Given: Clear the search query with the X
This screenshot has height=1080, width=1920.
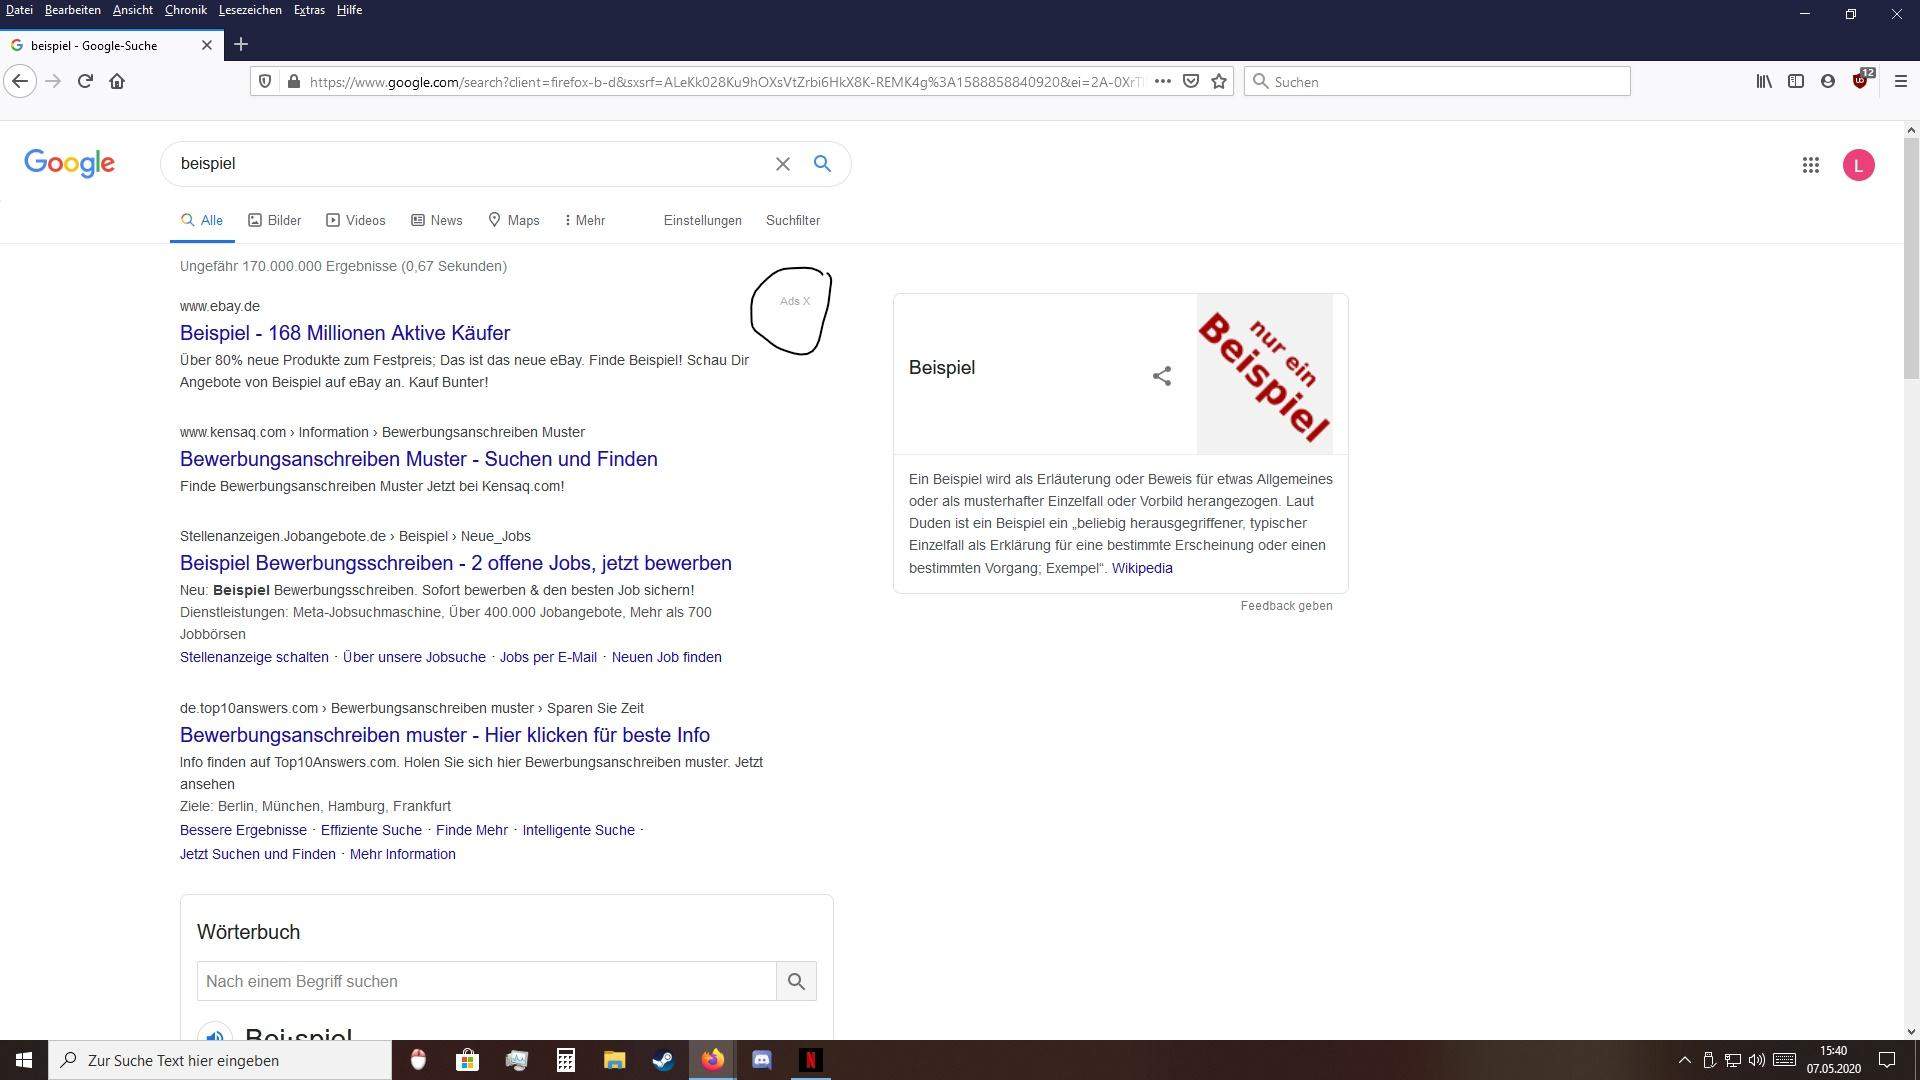Looking at the screenshot, I should pyautogui.click(x=783, y=163).
